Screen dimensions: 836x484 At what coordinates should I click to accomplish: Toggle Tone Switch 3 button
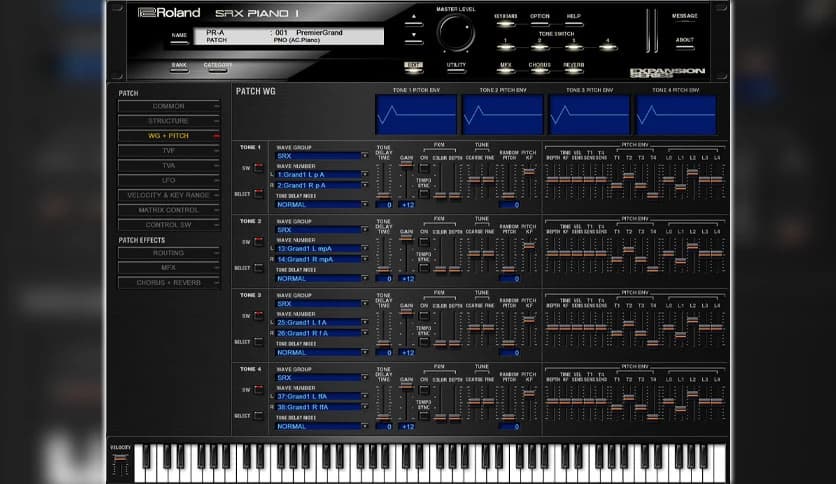(574, 47)
